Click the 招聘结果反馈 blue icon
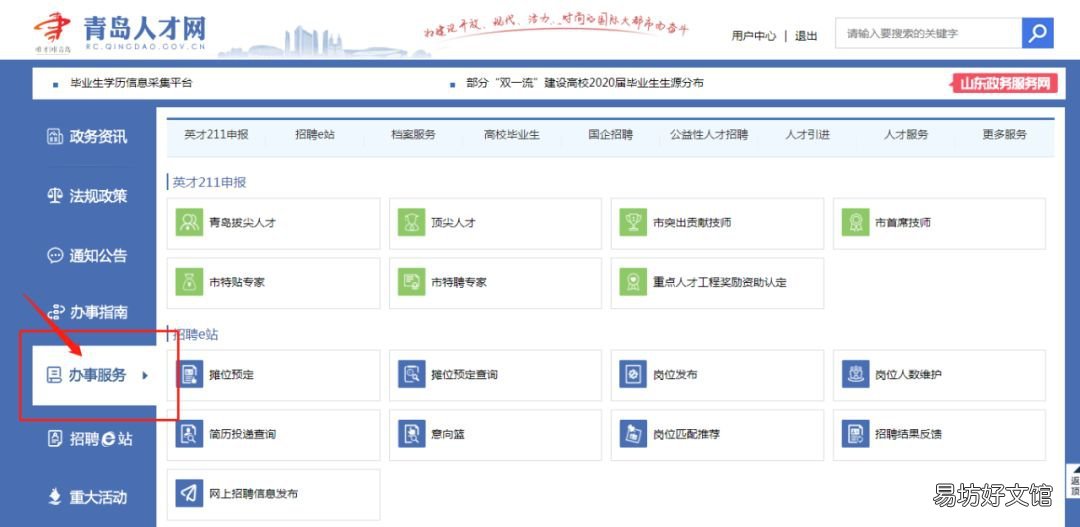 855,434
